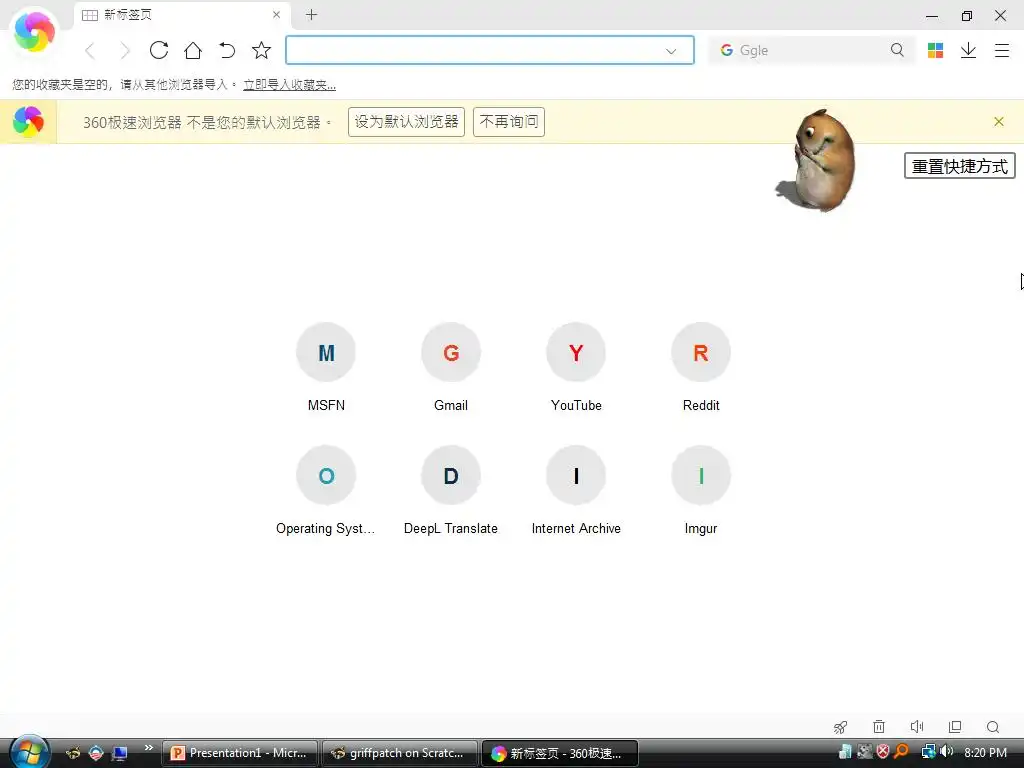Screen dimensions: 1024x768
Task: Expand the address bar dropdown arrow
Action: point(671,51)
